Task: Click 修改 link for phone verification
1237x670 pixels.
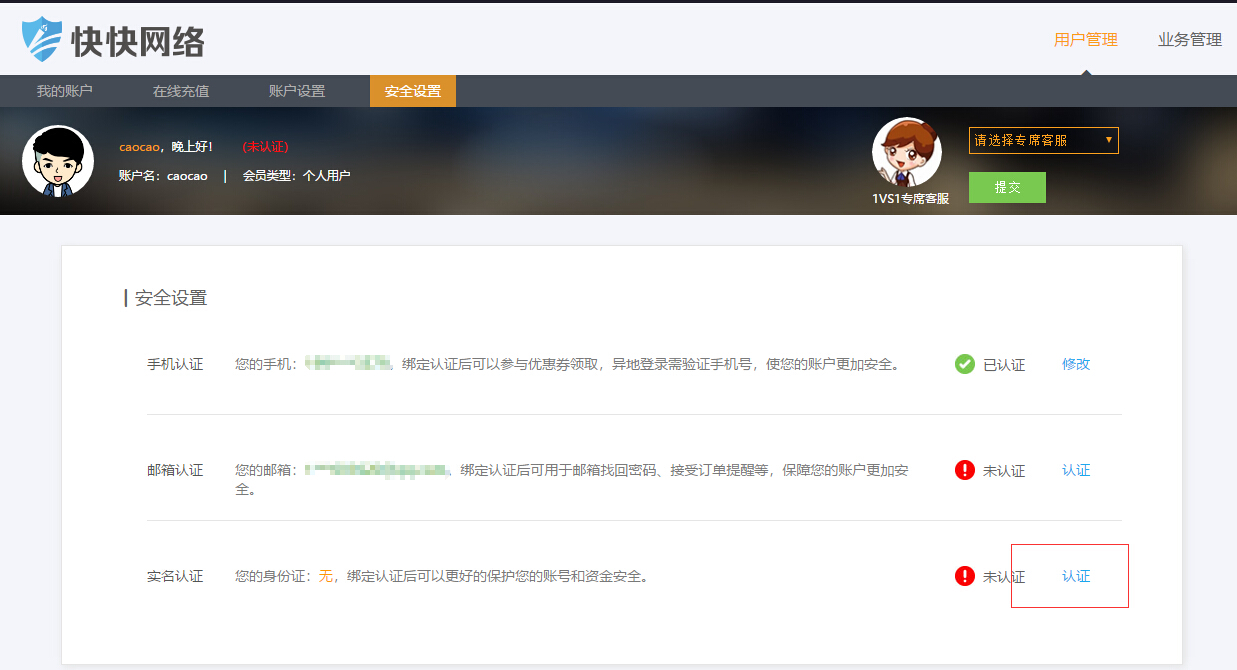Action: coord(1076,364)
